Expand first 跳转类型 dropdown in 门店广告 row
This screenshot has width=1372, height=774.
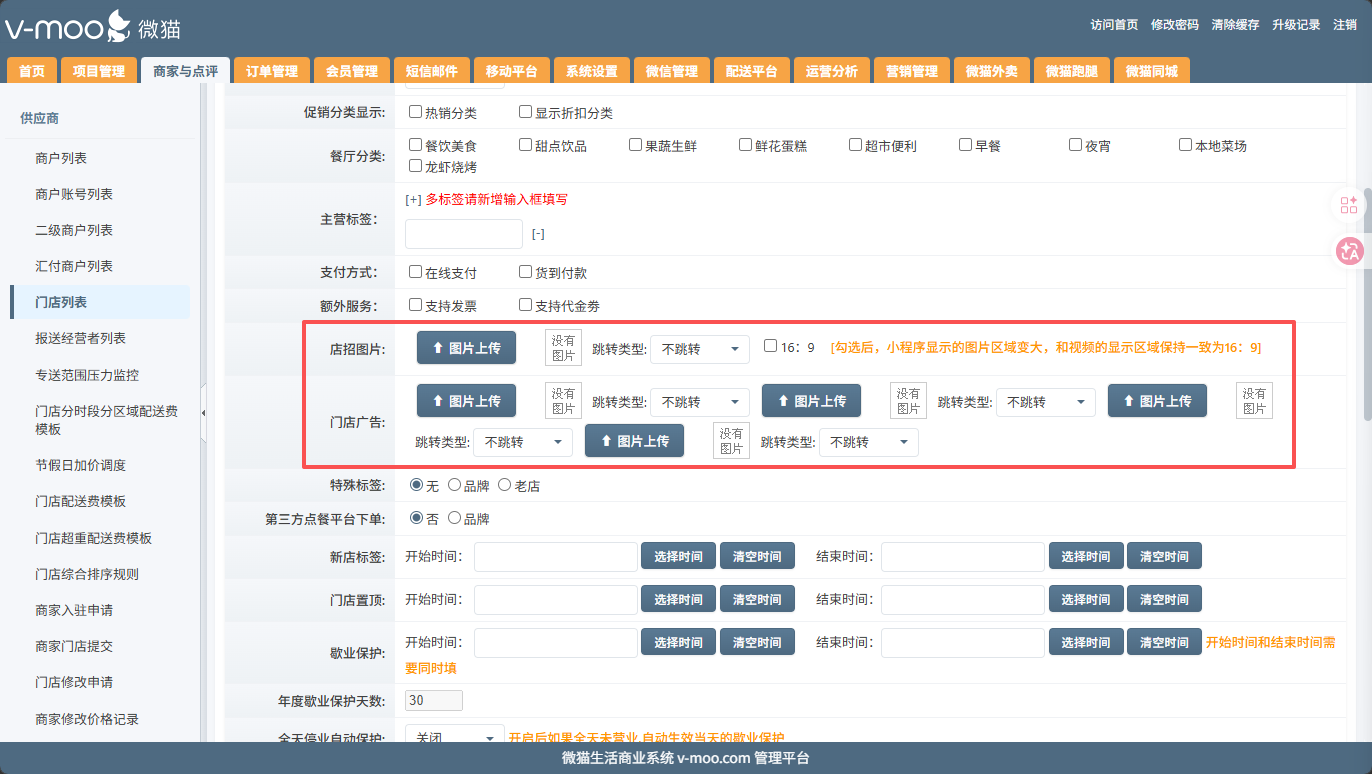point(699,402)
